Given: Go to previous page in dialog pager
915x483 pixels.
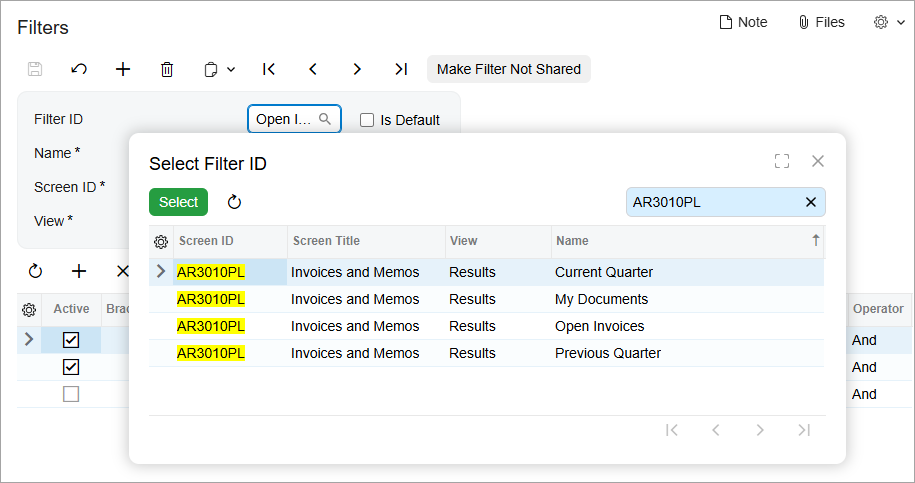Looking at the screenshot, I should pos(715,430).
